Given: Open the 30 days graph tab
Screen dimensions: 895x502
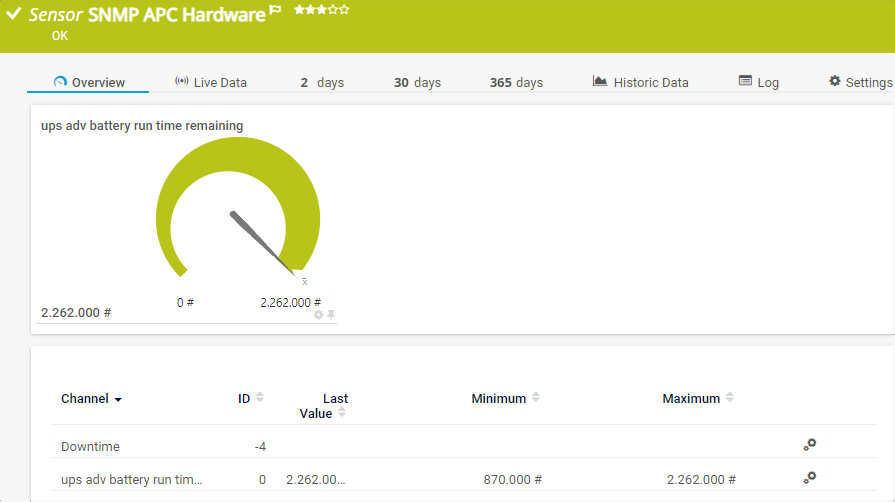Looking at the screenshot, I should pos(417,82).
